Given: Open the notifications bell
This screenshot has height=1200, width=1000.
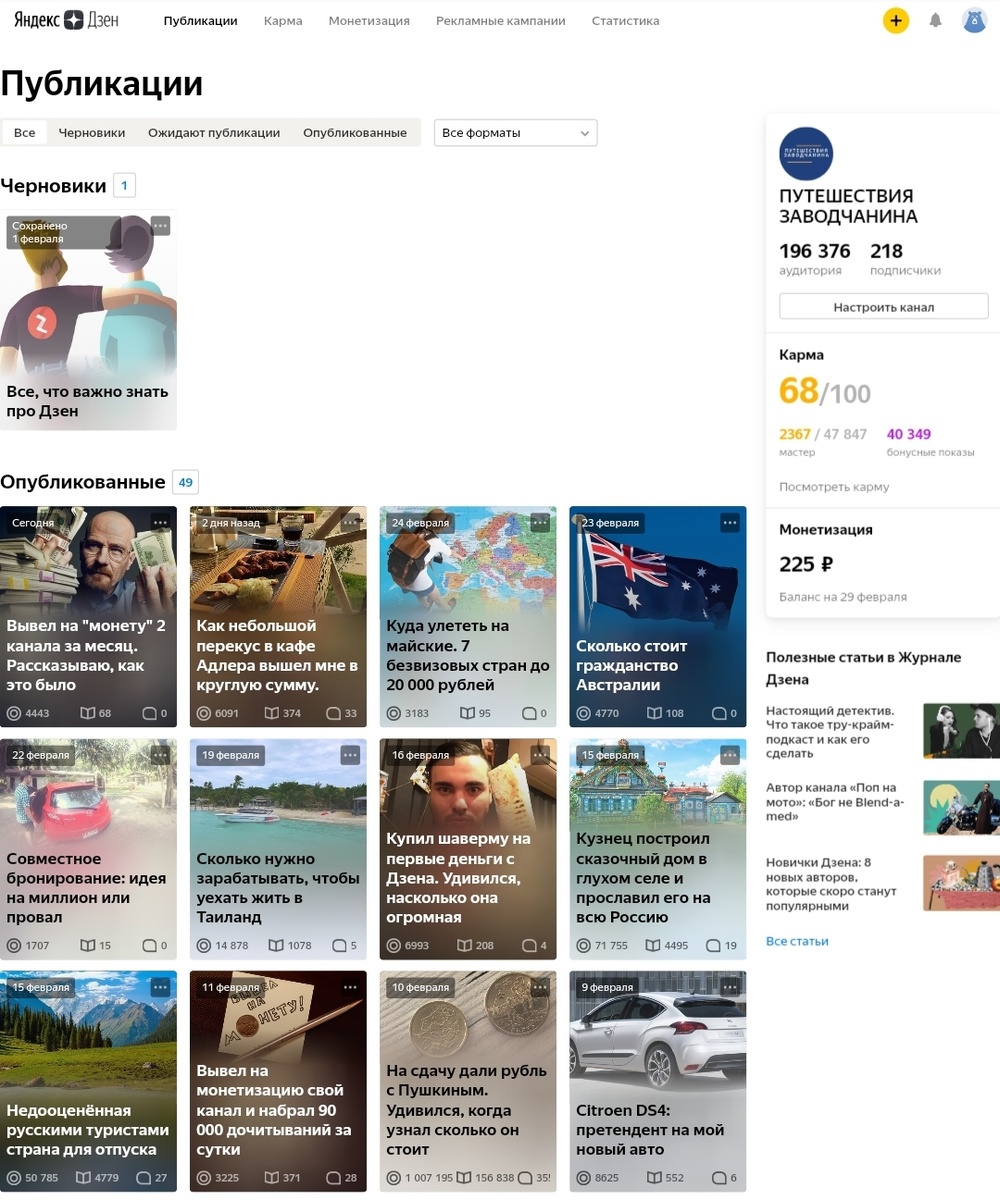Looking at the screenshot, I should 936,20.
